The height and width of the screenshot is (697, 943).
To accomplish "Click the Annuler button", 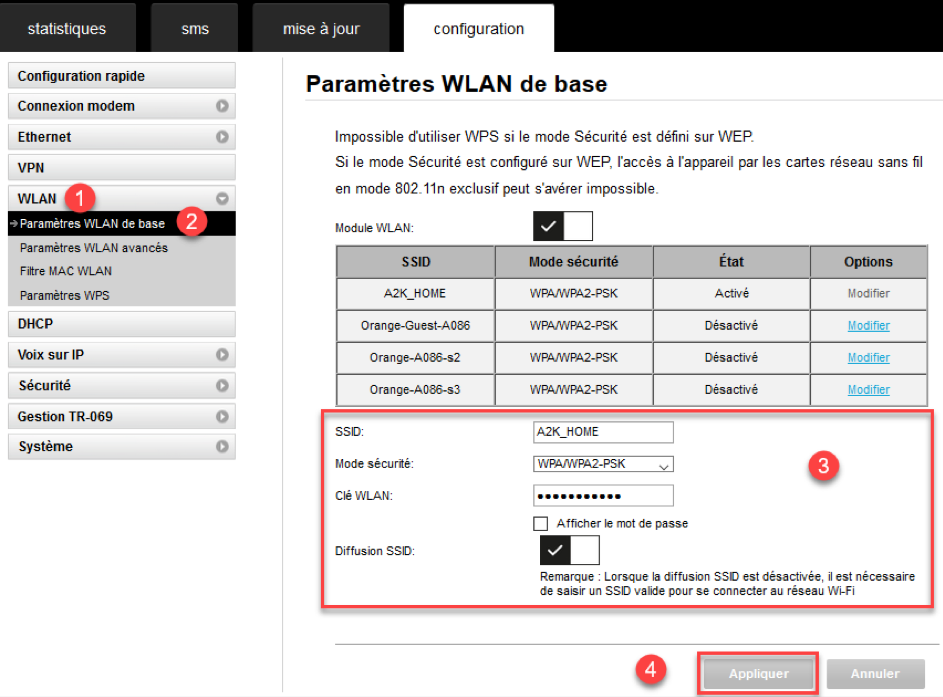I will click(x=875, y=674).
